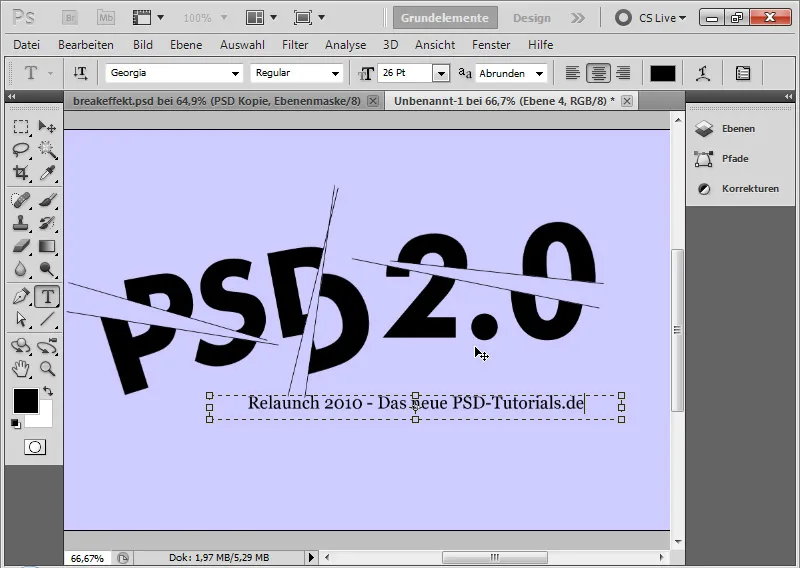Select the 3D Rotate tool
This screenshot has height=568, width=800.
tap(21, 346)
